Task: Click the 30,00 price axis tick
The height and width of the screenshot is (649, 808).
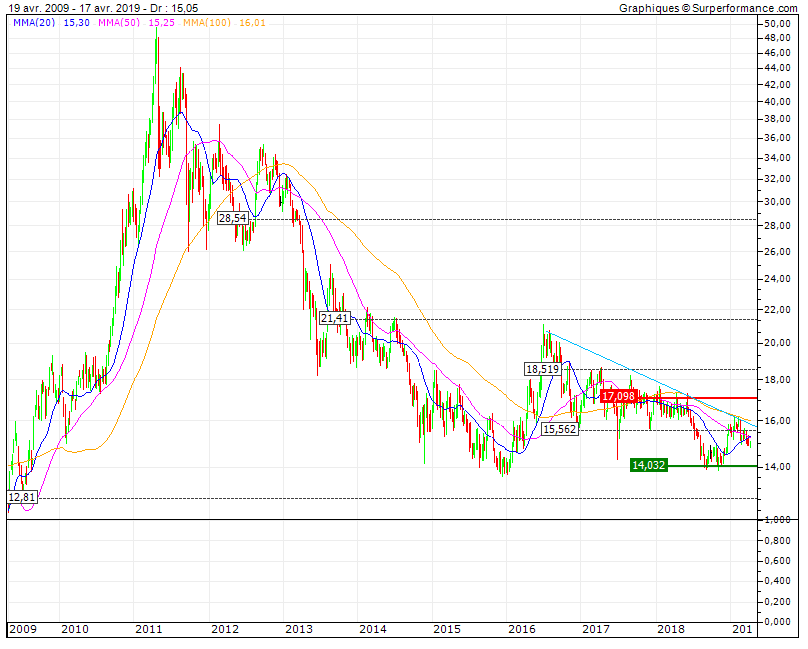Action: coord(777,201)
